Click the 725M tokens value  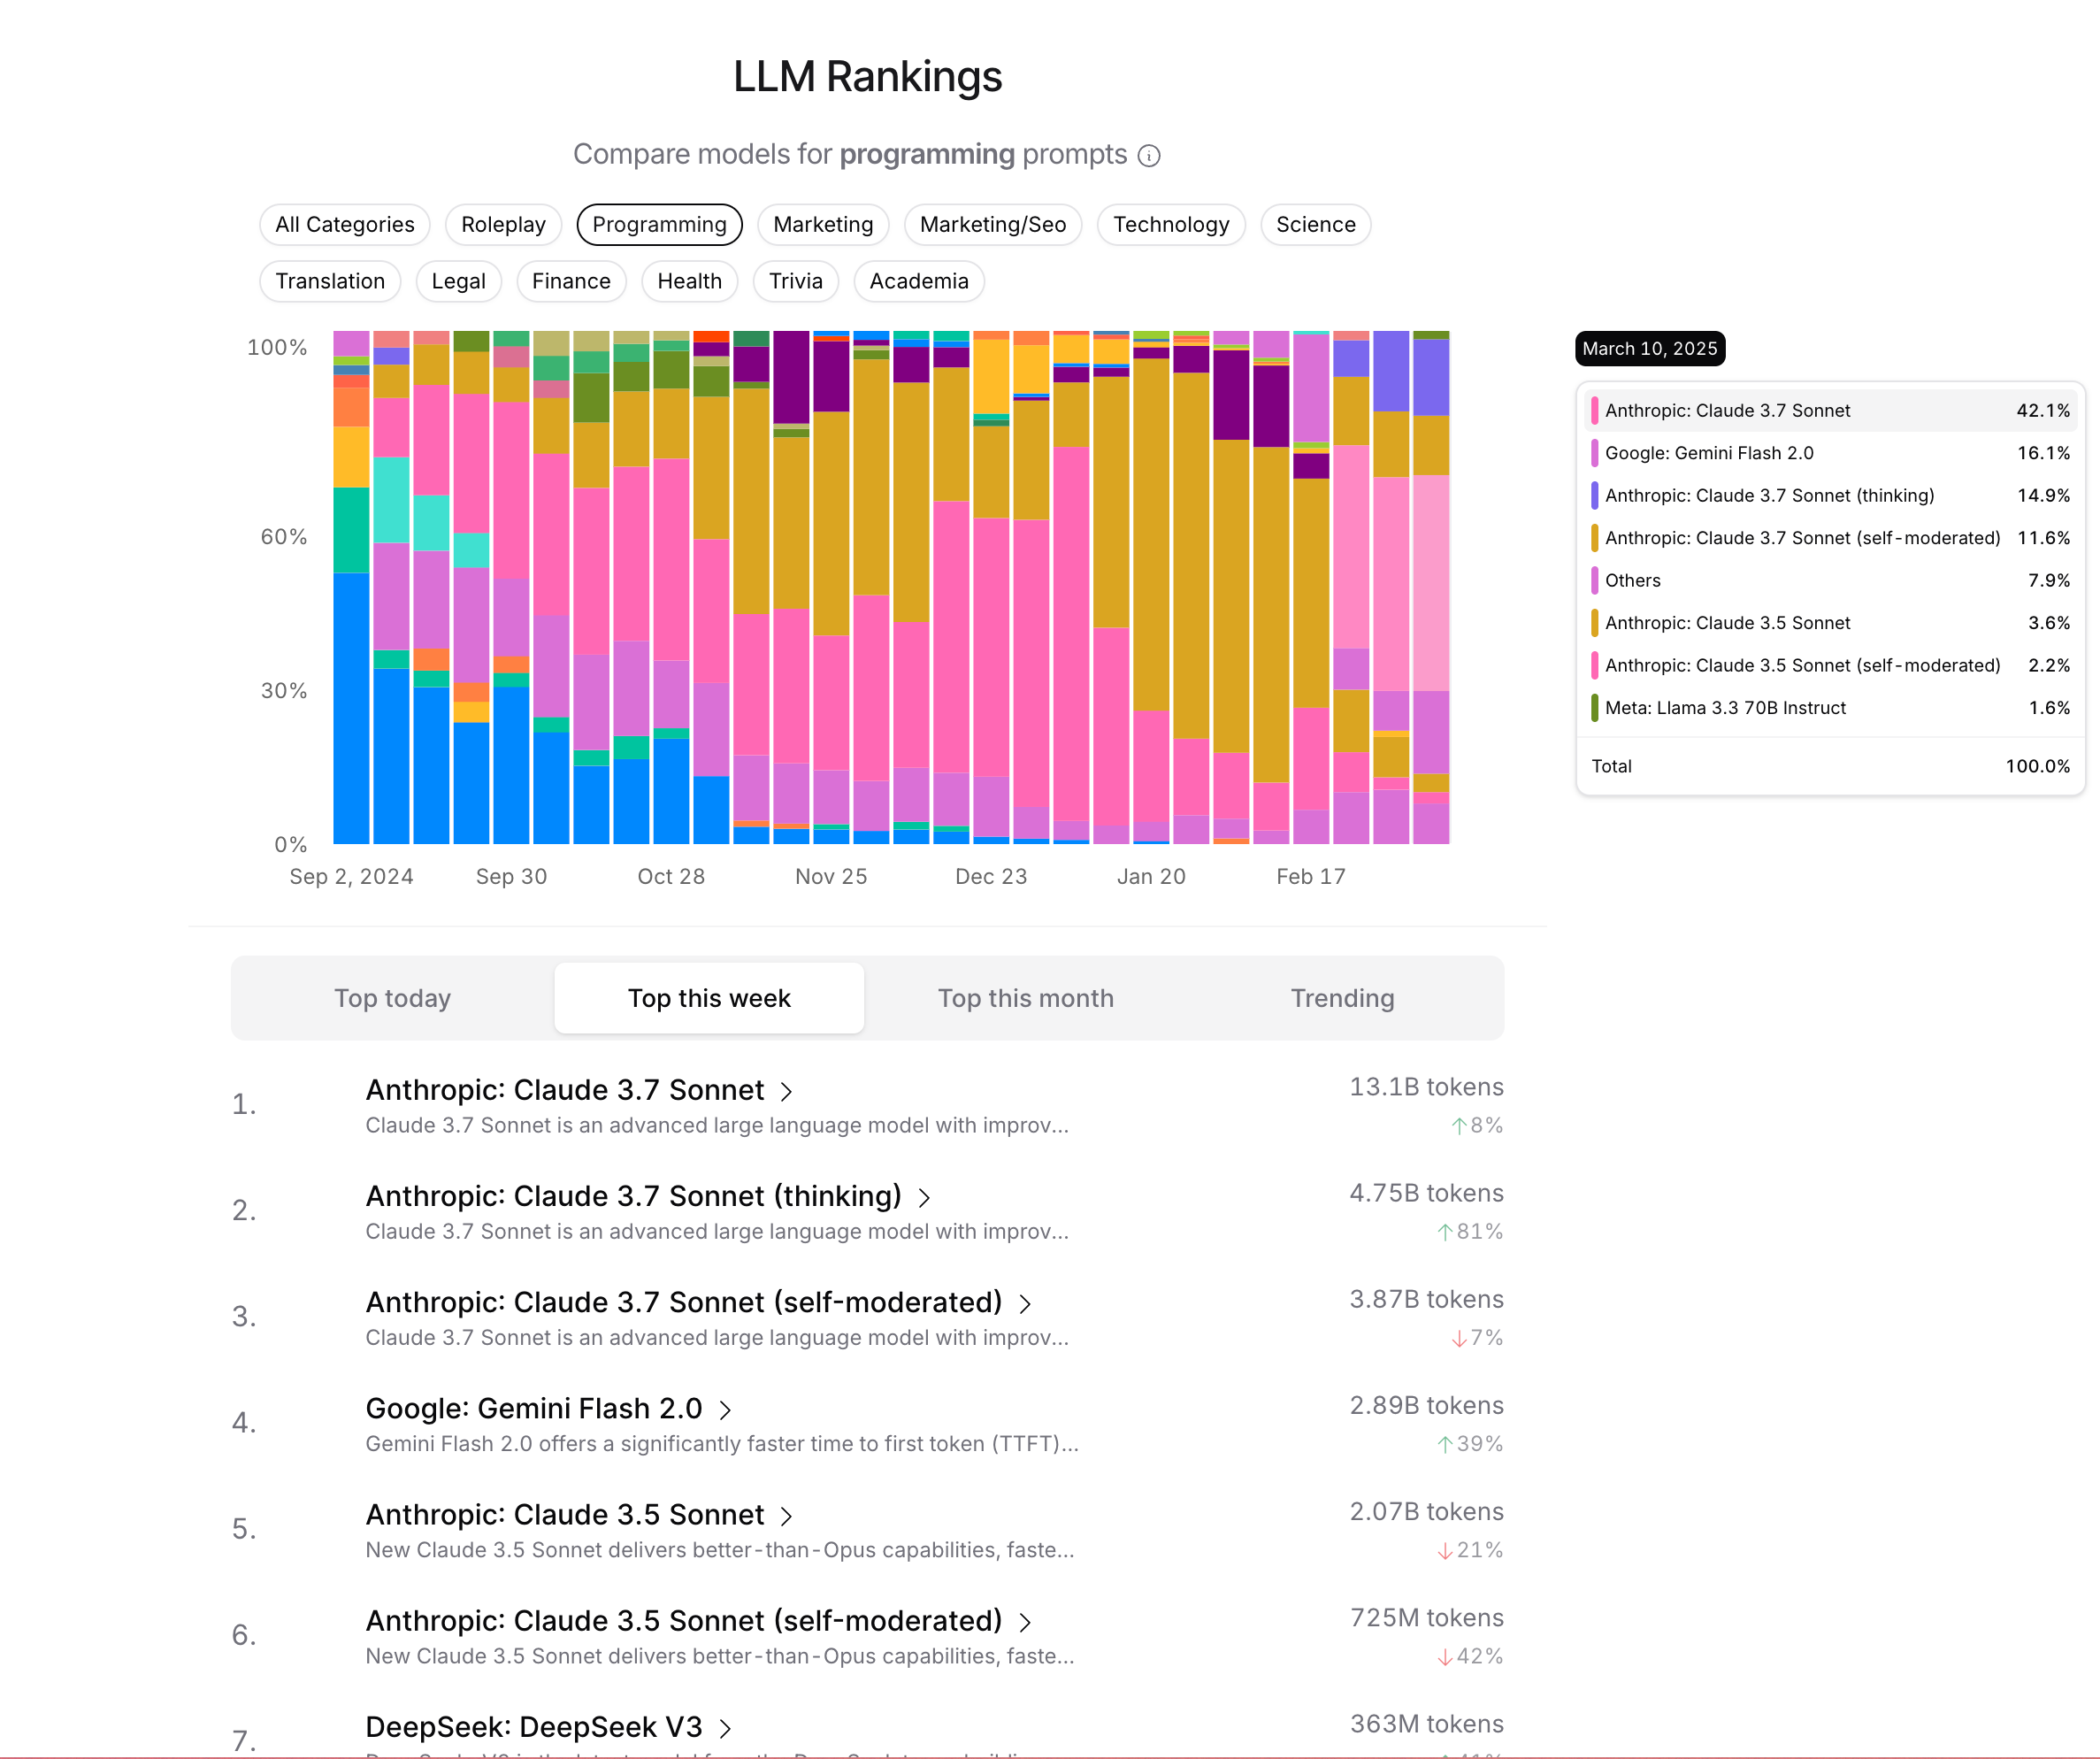coord(1427,1618)
